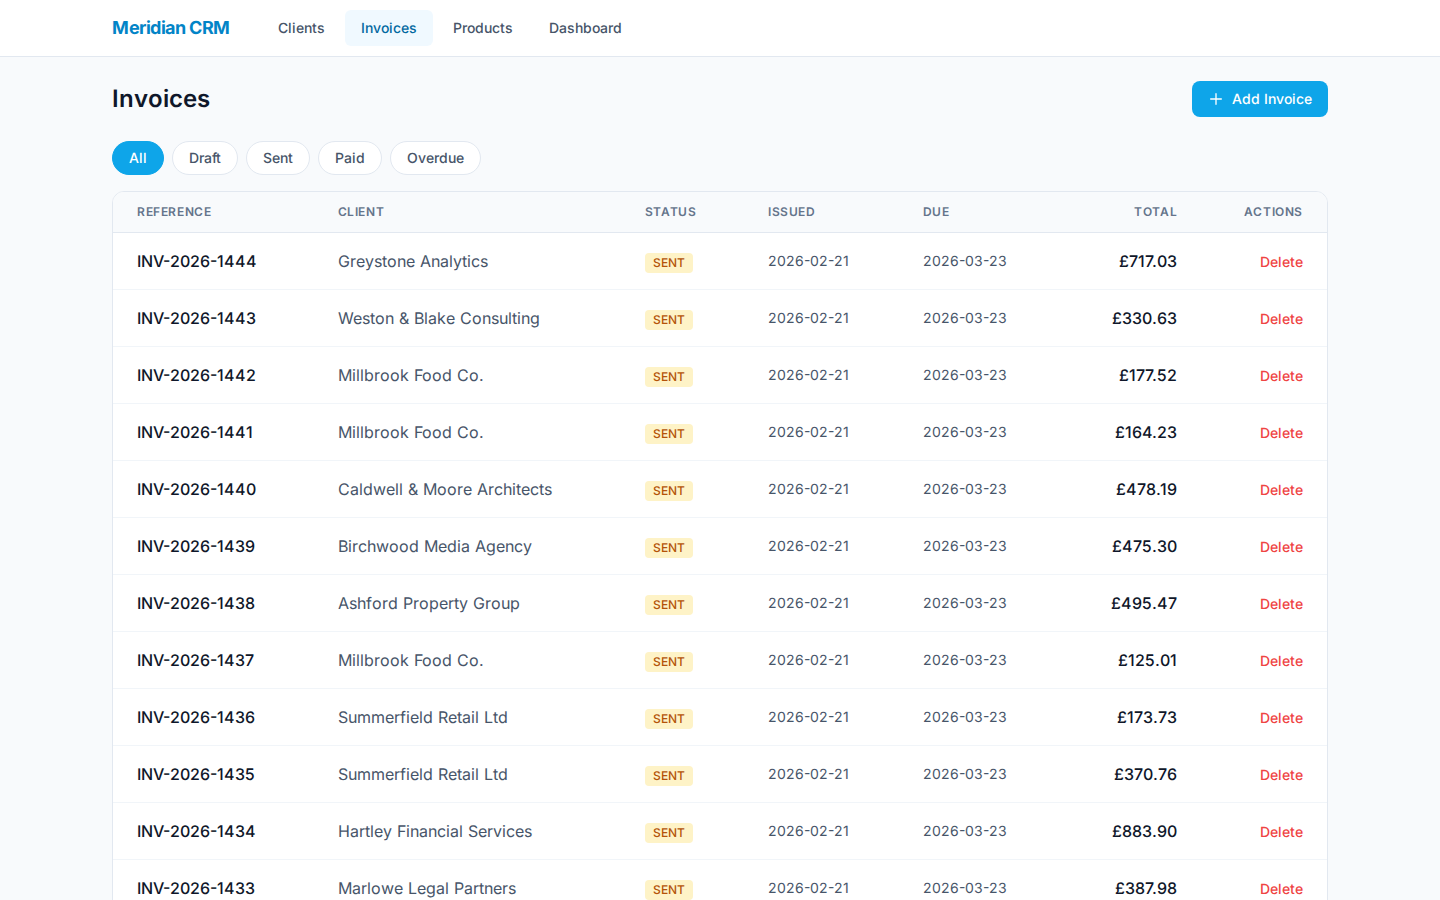Click the total £717.03
This screenshot has width=1440, height=900.
coord(1148,261)
